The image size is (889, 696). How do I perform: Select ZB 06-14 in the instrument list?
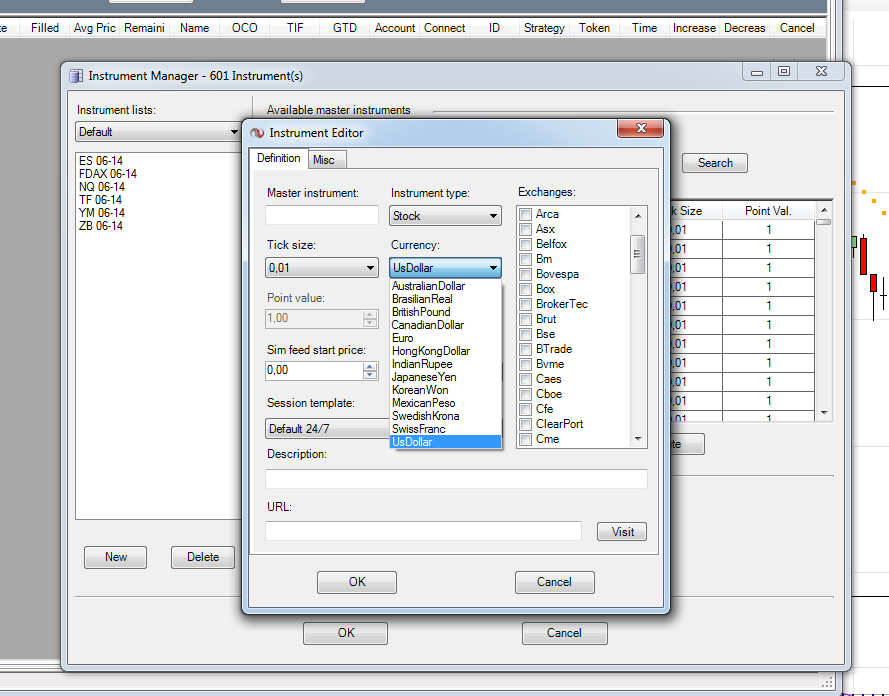[x=101, y=226]
